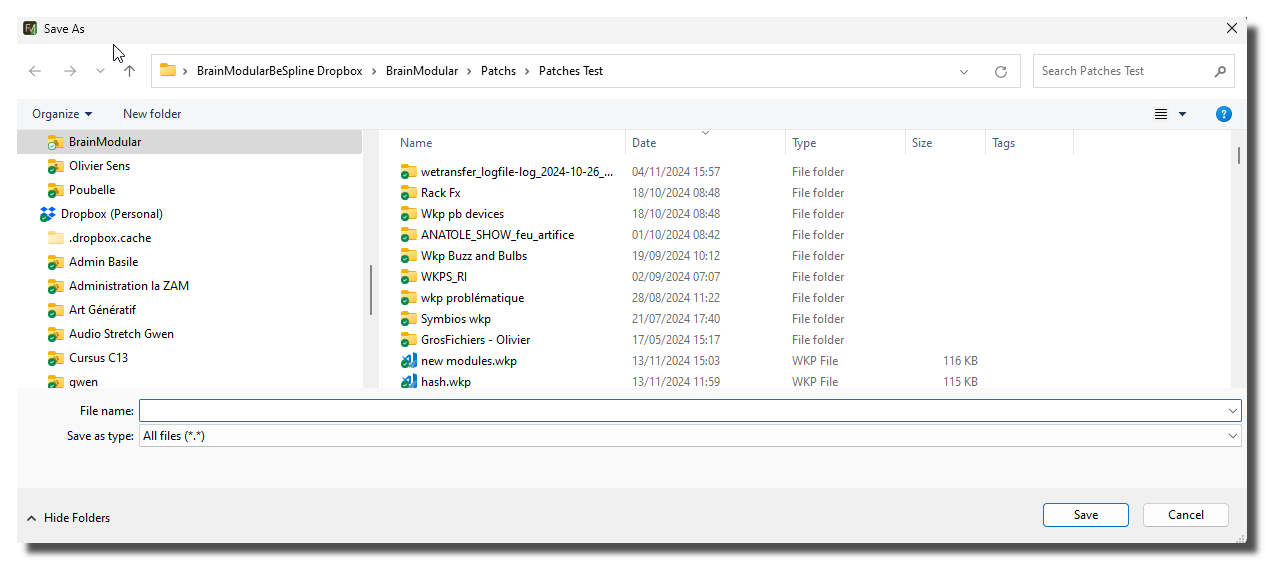Viewport: 1265px width, 561px height.
Task: Close the Save As dialog
Action: tap(1232, 28)
